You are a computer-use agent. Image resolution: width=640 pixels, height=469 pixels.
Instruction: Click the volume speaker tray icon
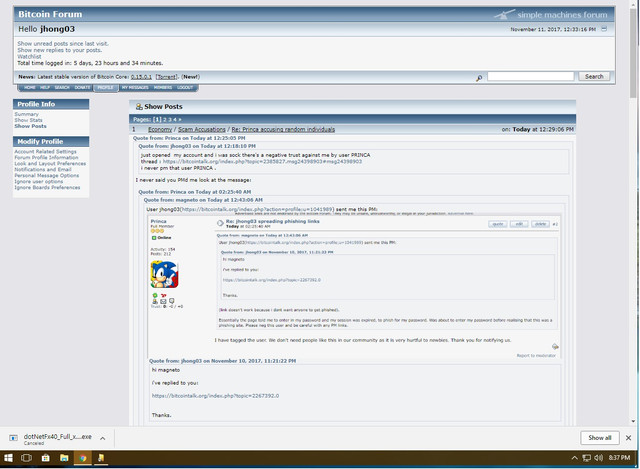coord(598,458)
